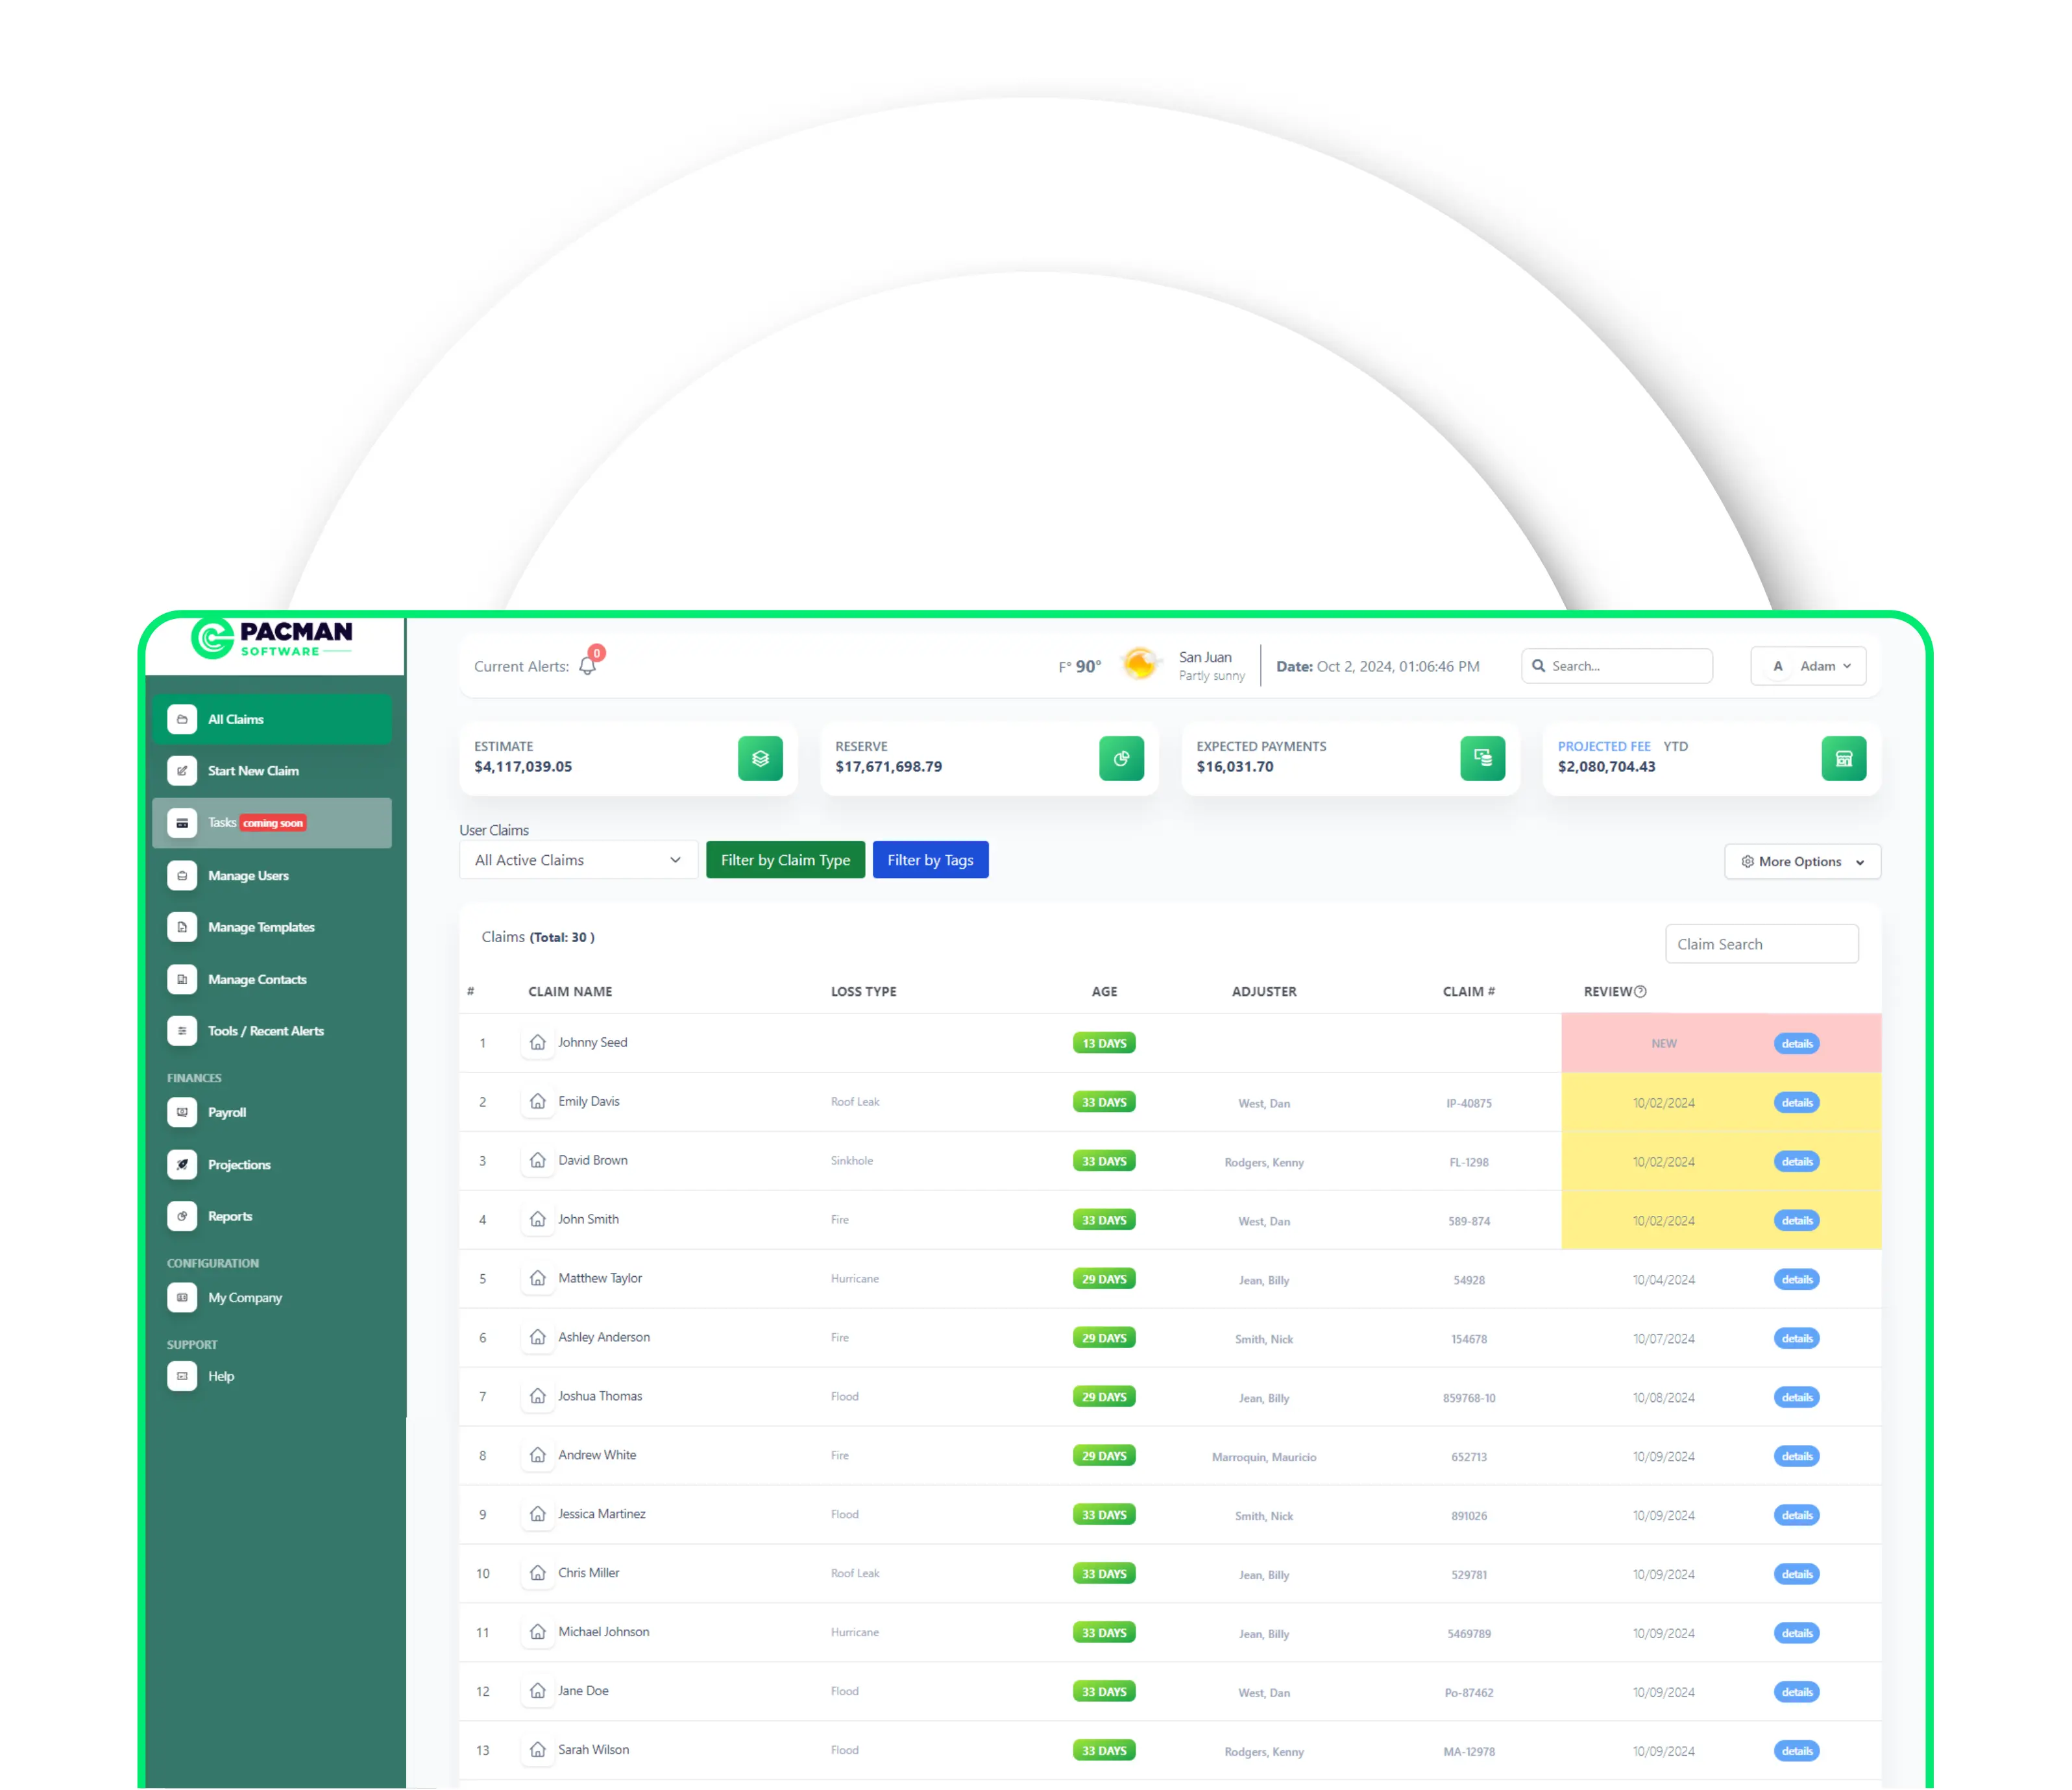Open the Adam user account menu
This screenshot has width=2072, height=1790.
tap(1808, 667)
